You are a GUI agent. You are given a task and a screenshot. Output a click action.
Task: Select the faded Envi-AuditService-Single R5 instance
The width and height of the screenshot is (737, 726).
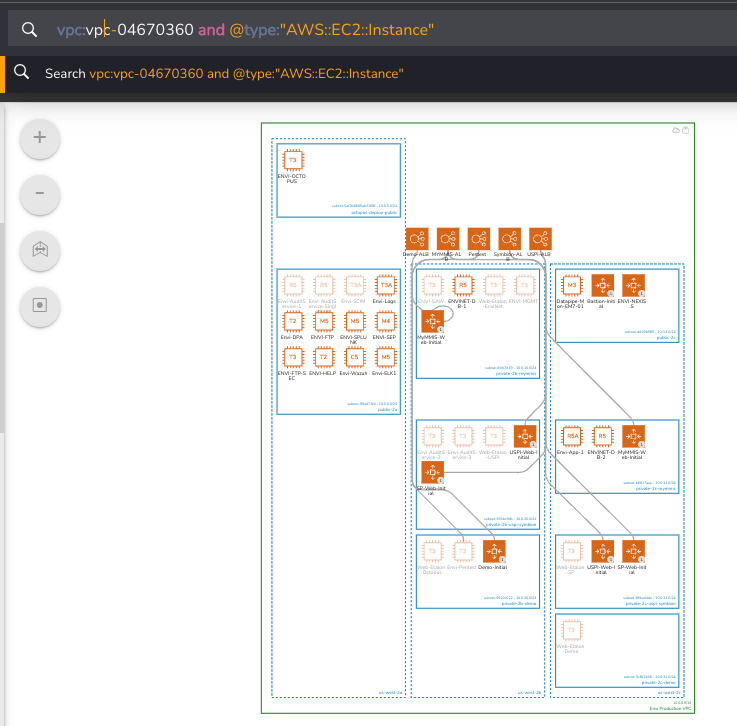click(x=324, y=285)
